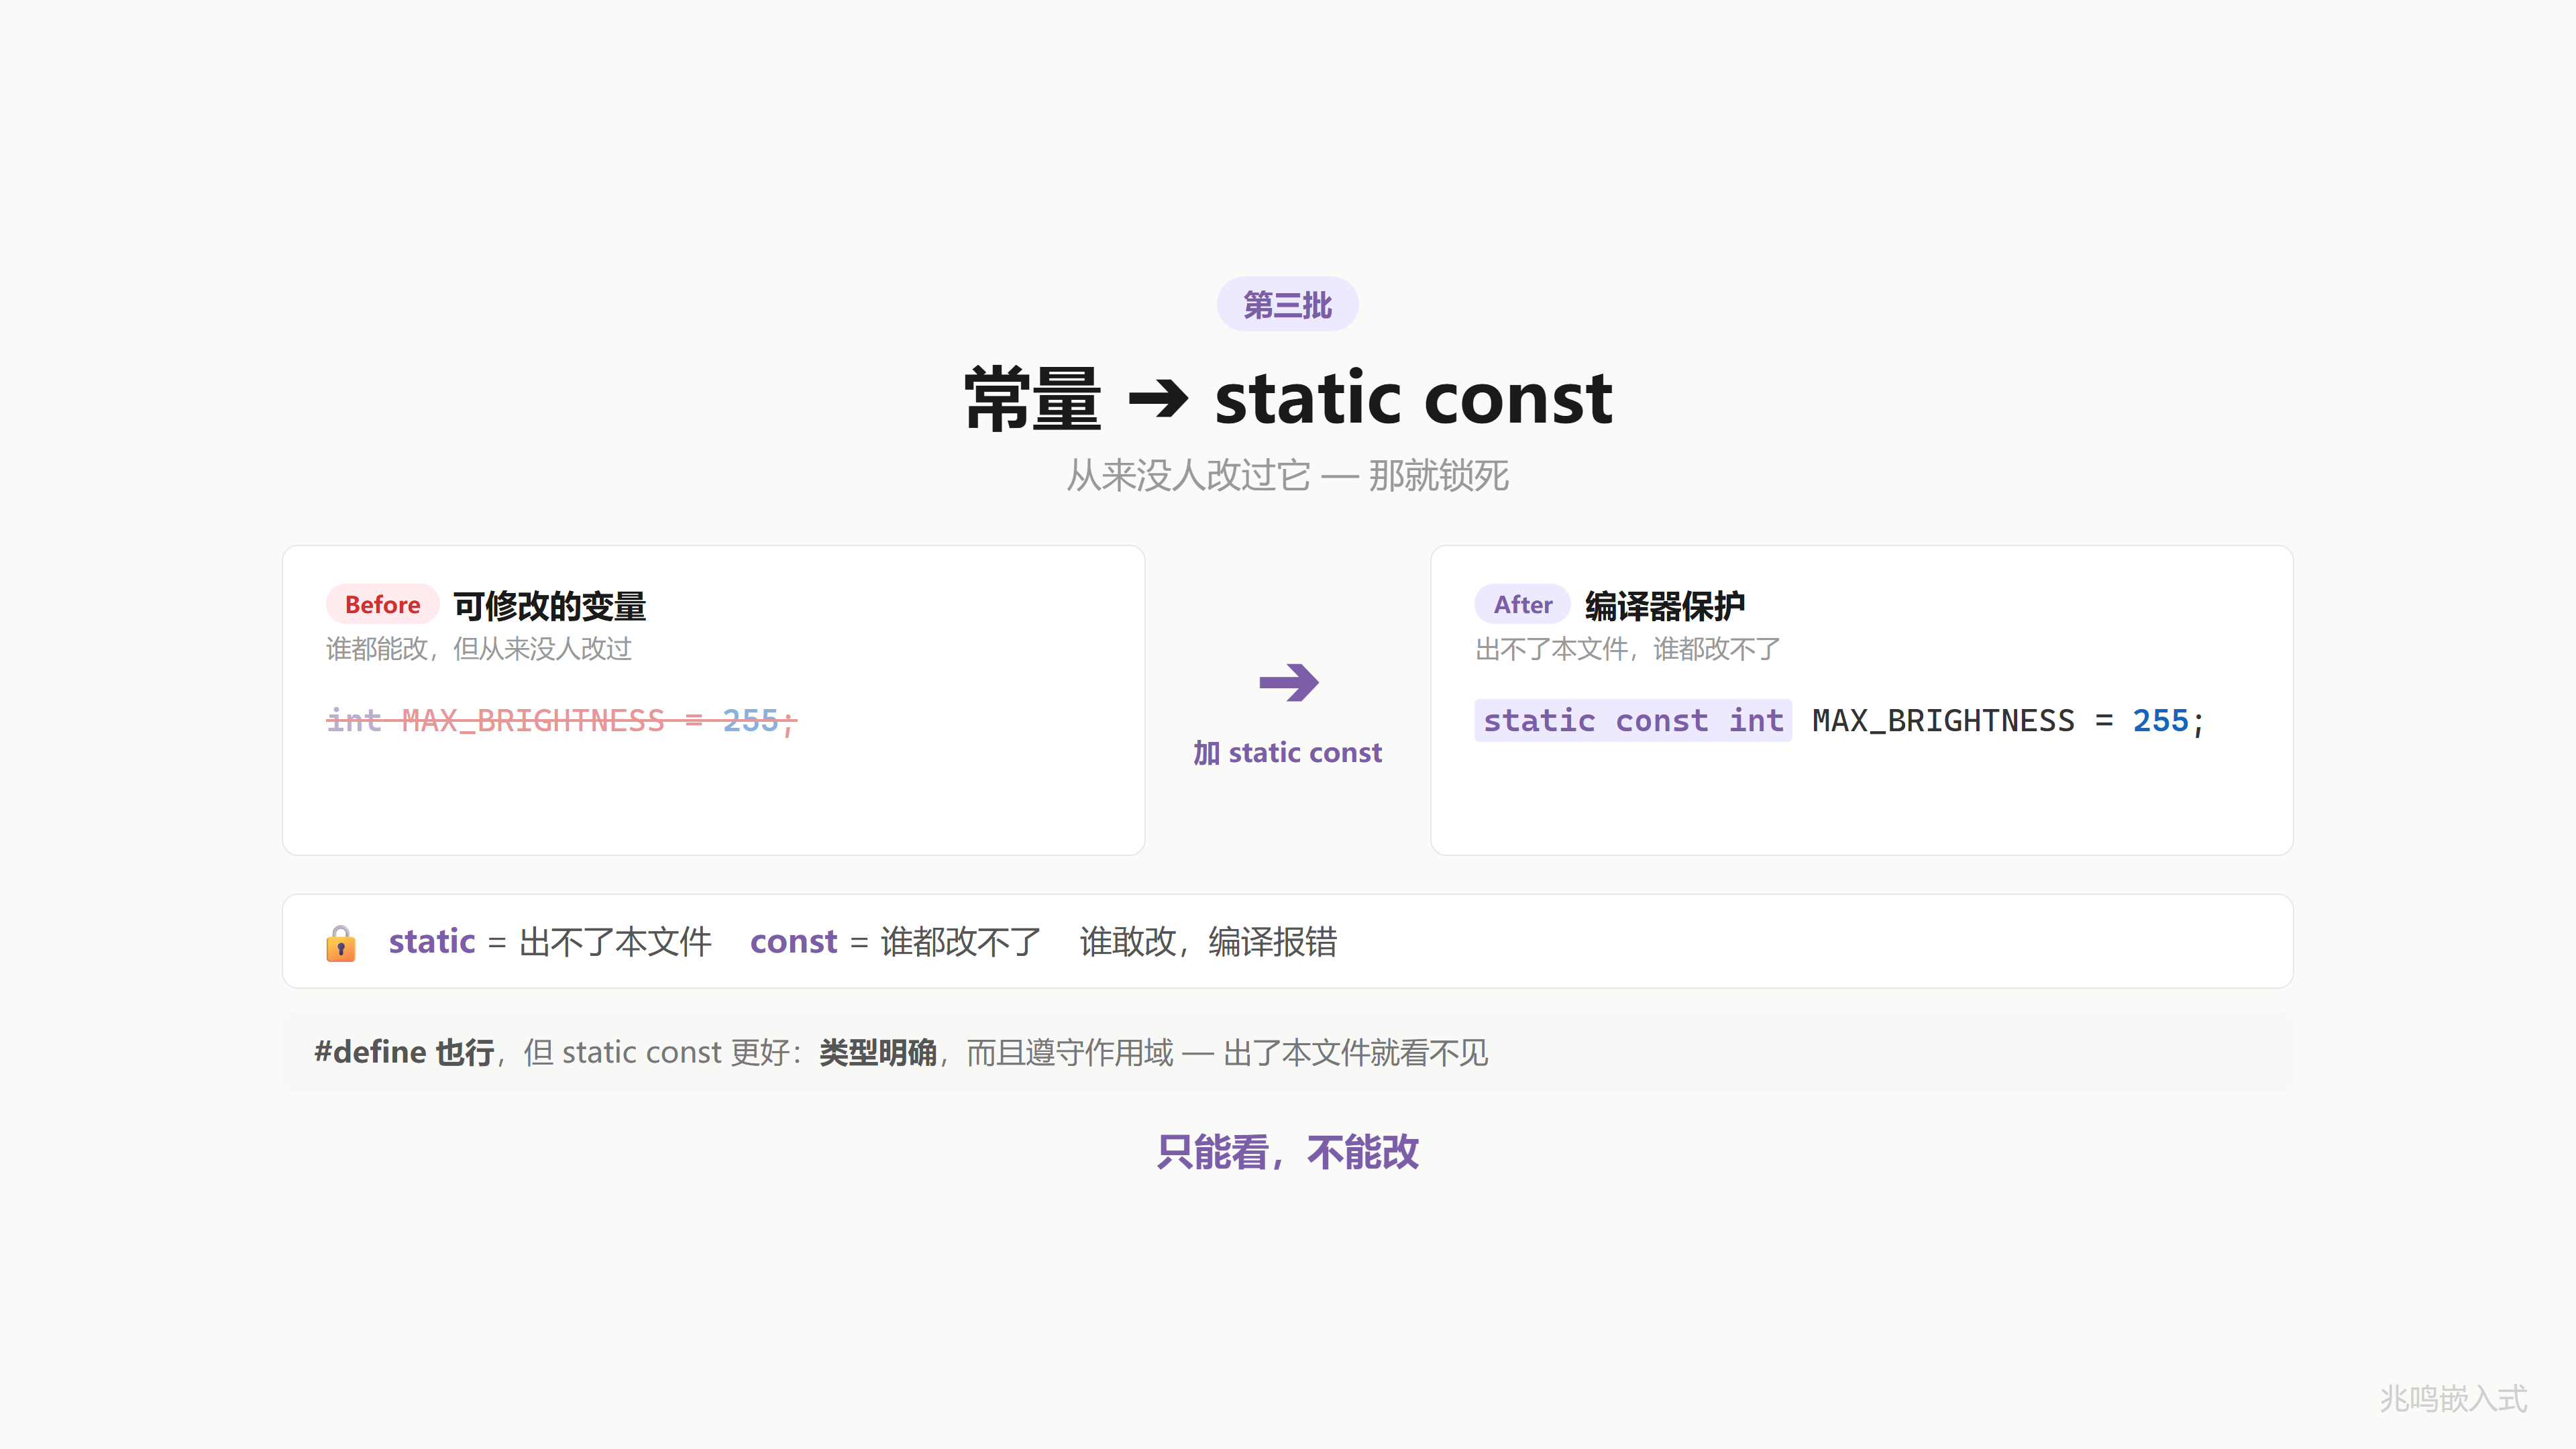Click the struck-through int MAX_BRIGHTNESS code line
The image size is (2576, 1449).
[562, 721]
